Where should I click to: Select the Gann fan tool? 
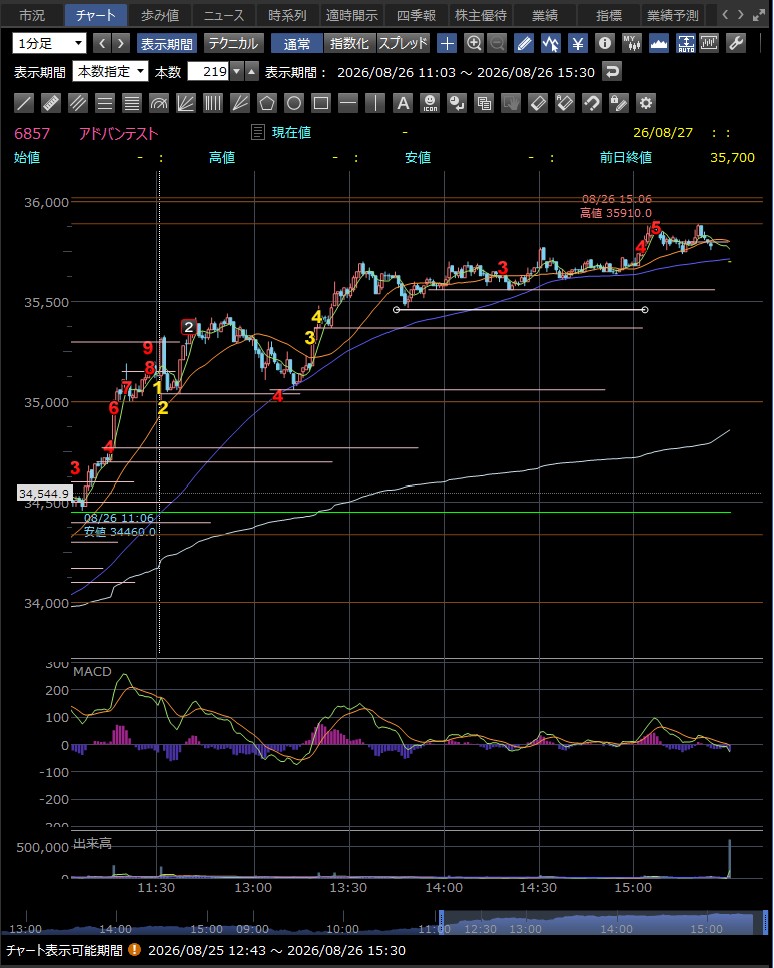click(239, 103)
